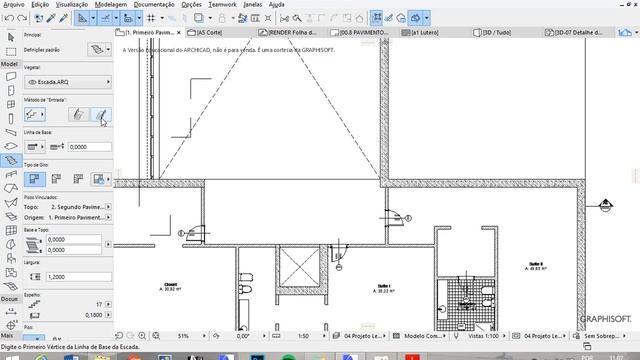Activate the Inject Parameters syringe
Viewport: 640px width, 360px height.
click(64, 18)
